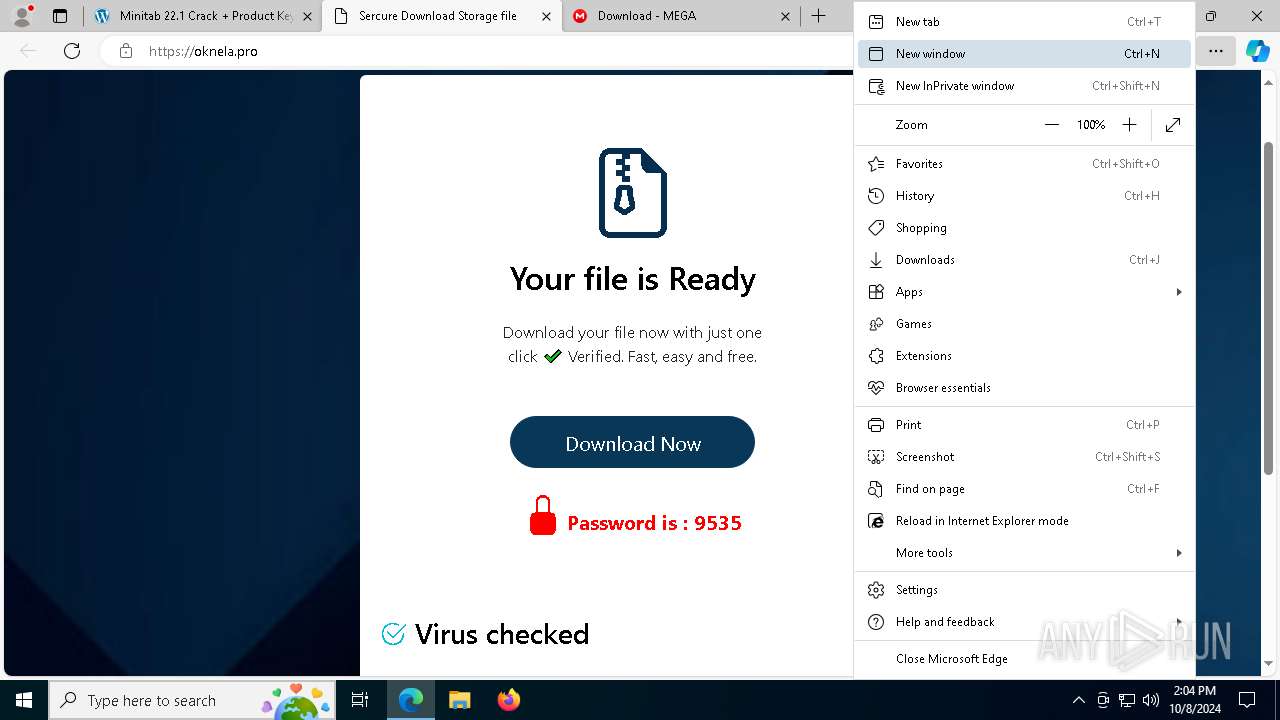Open Shopping from the menu
The width and height of the screenshot is (1280, 720).
click(x=1024, y=228)
